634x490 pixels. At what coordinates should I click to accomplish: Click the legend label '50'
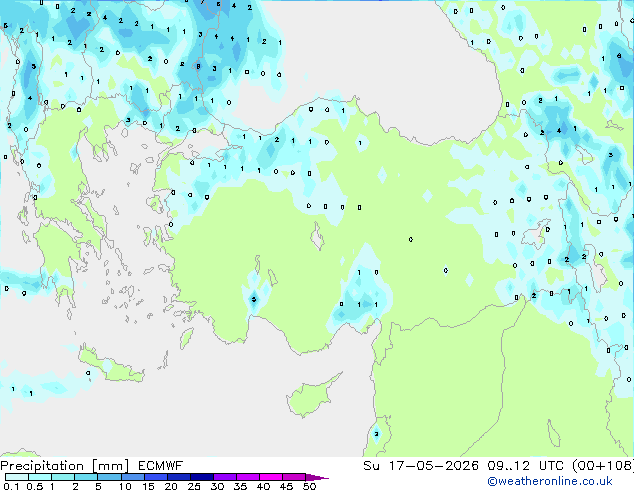[309, 486]
